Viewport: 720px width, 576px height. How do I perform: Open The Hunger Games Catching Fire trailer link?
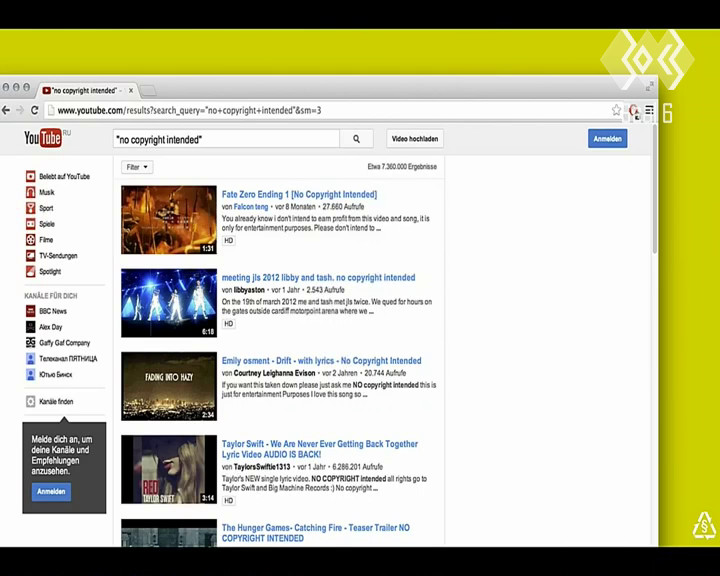pos(315,533)
